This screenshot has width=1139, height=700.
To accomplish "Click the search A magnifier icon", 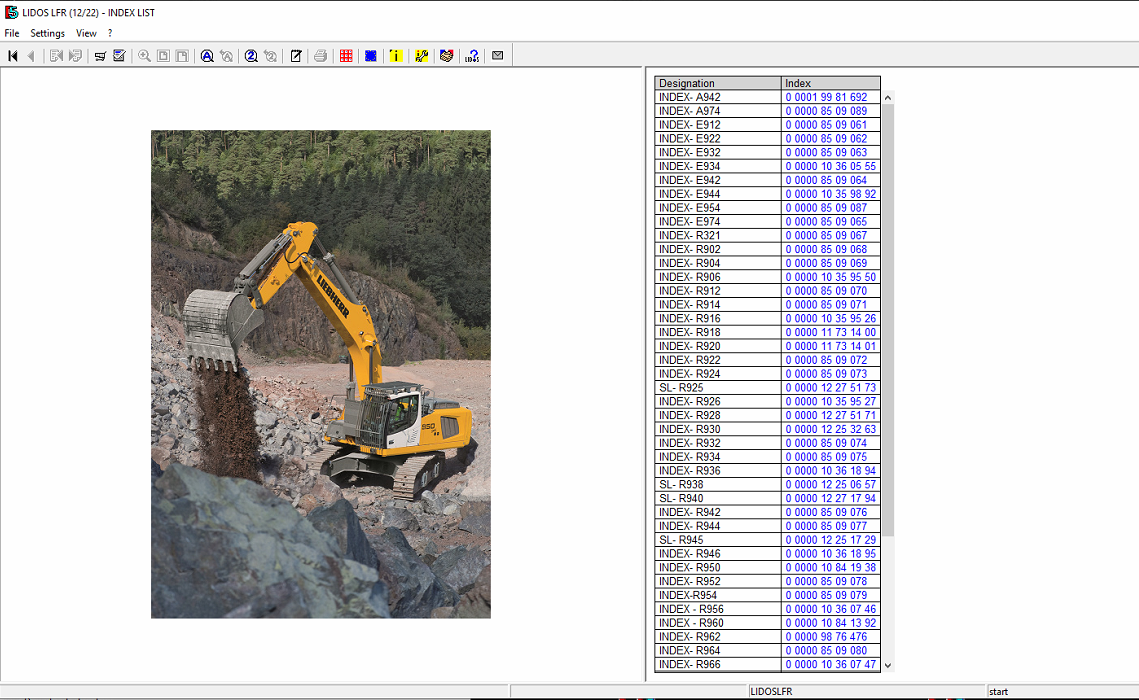I will click(x=207, y=56).
